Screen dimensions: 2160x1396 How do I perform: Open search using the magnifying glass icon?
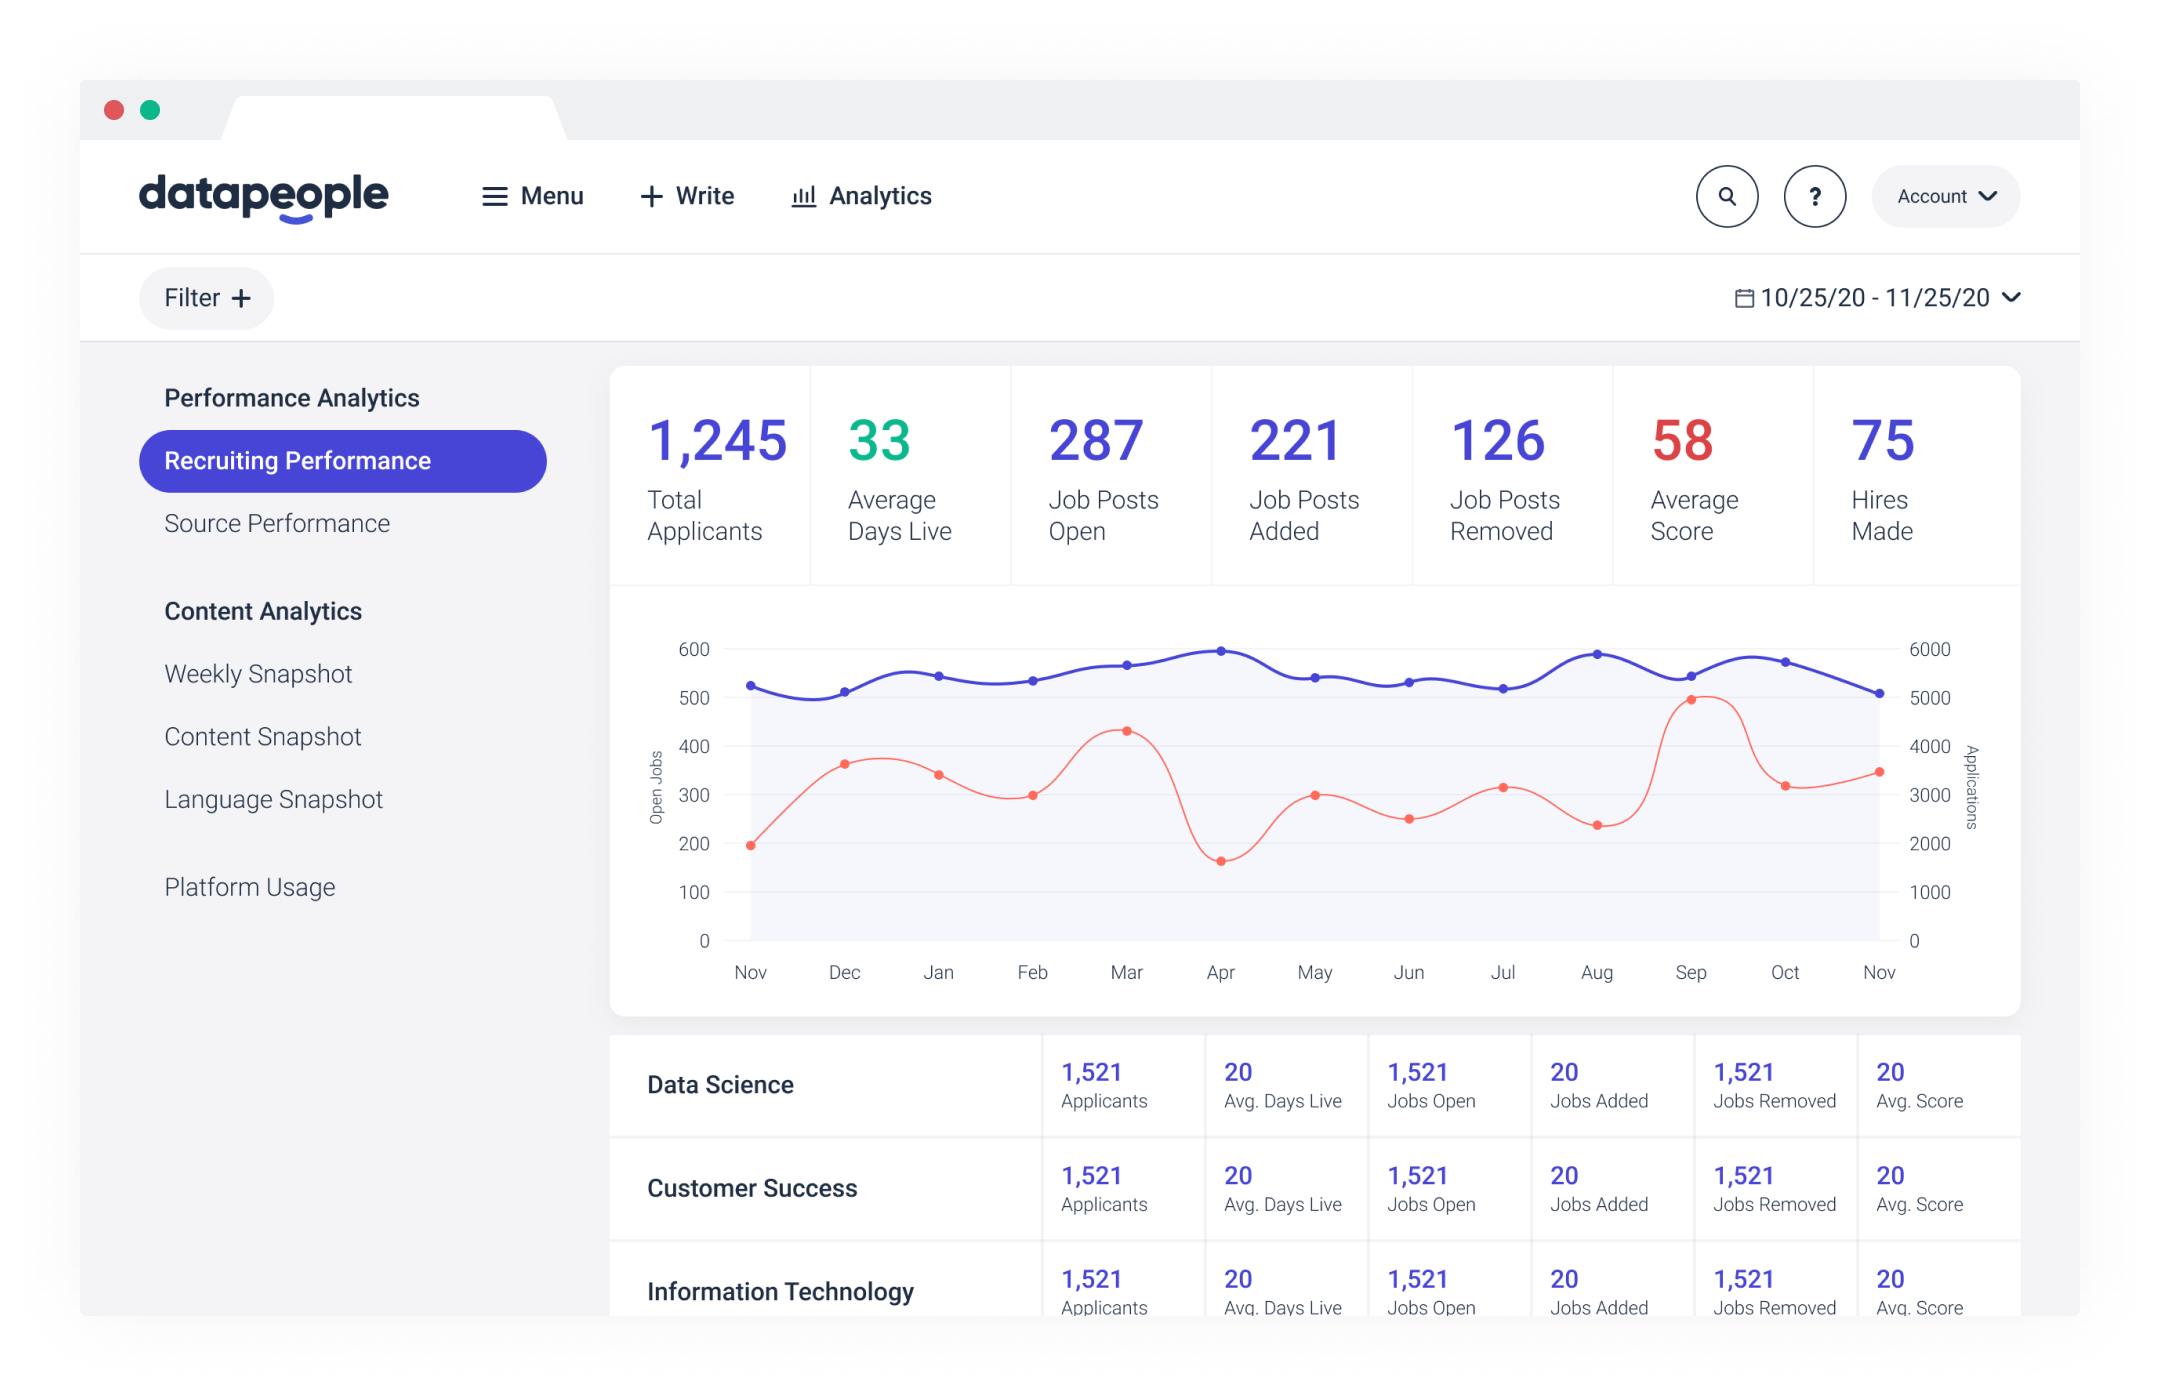[x=1727, y=196]
